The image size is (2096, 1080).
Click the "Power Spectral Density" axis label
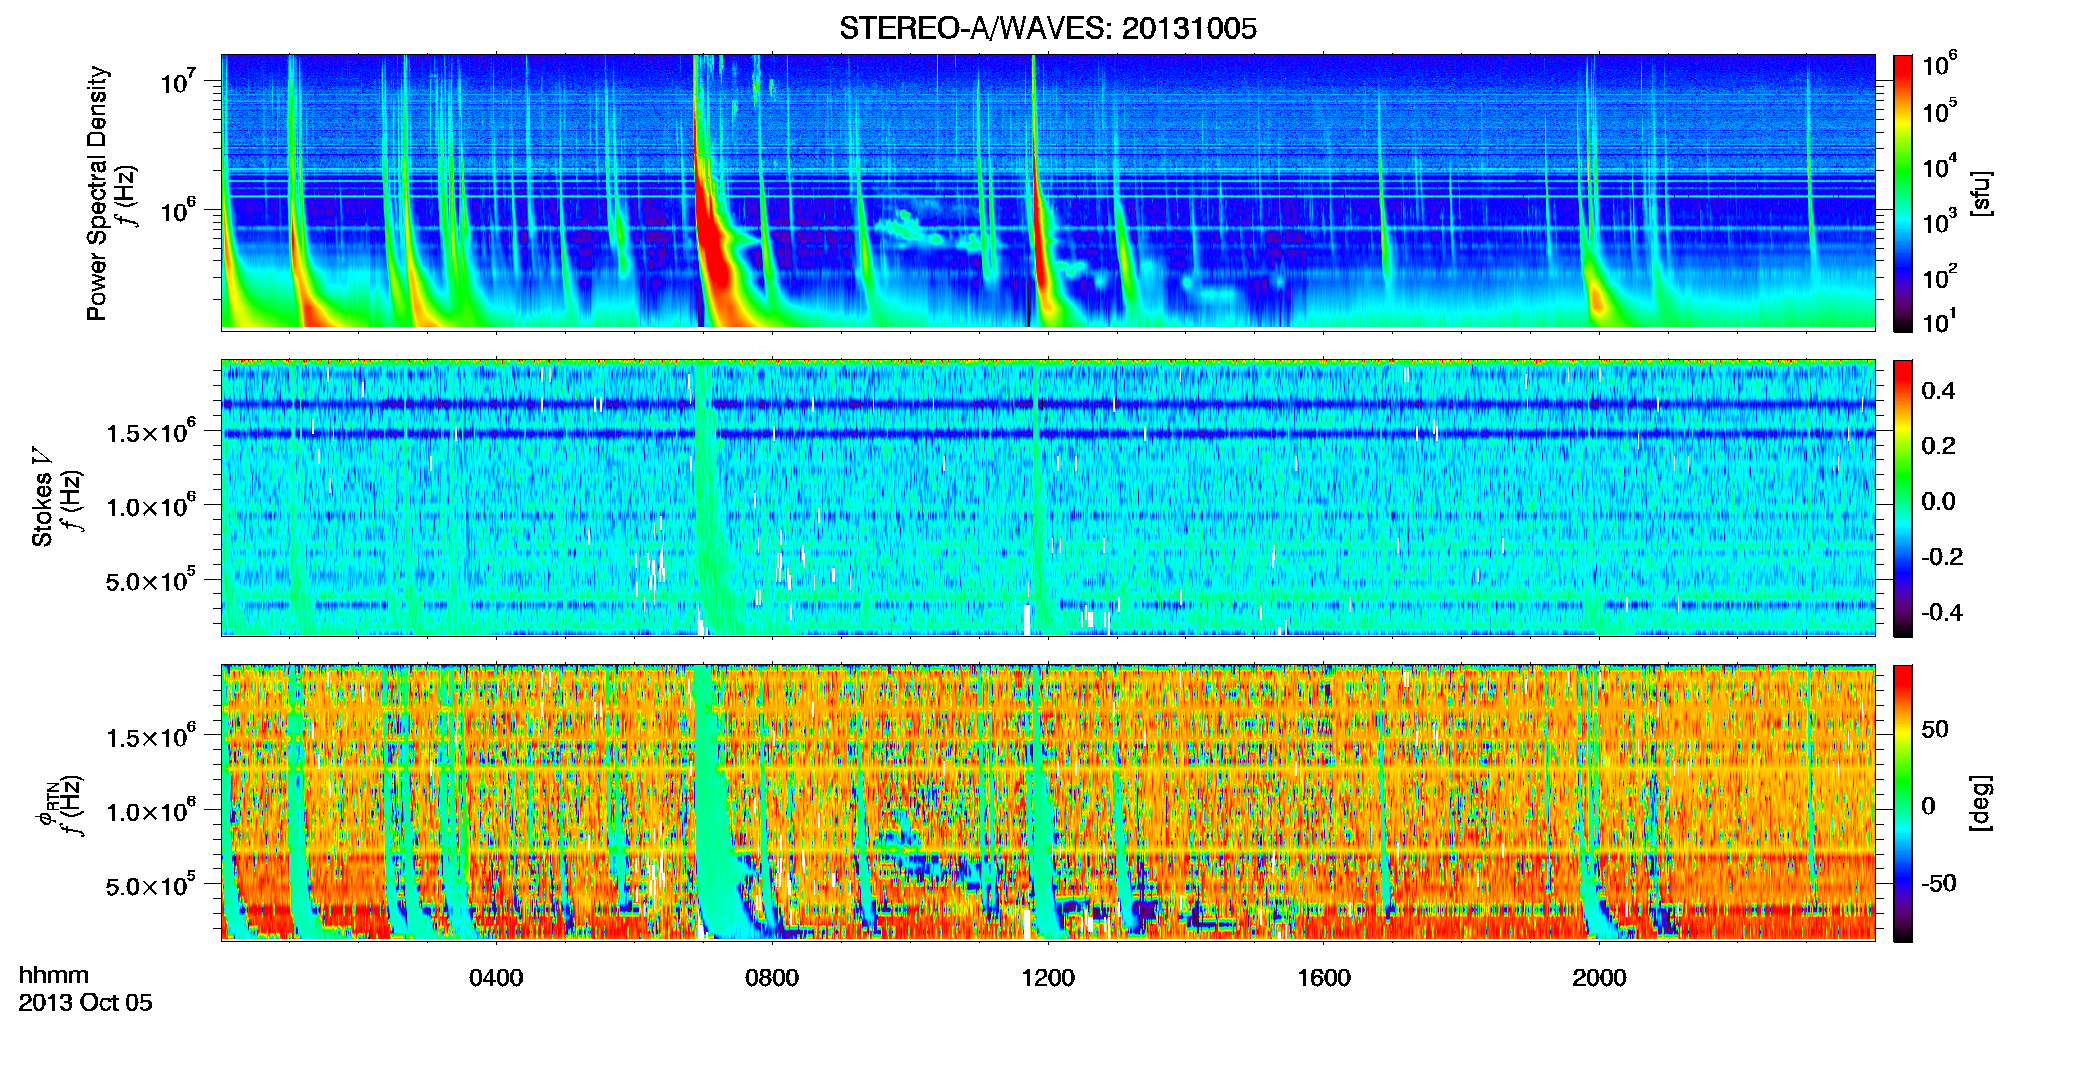coord(97,193)
